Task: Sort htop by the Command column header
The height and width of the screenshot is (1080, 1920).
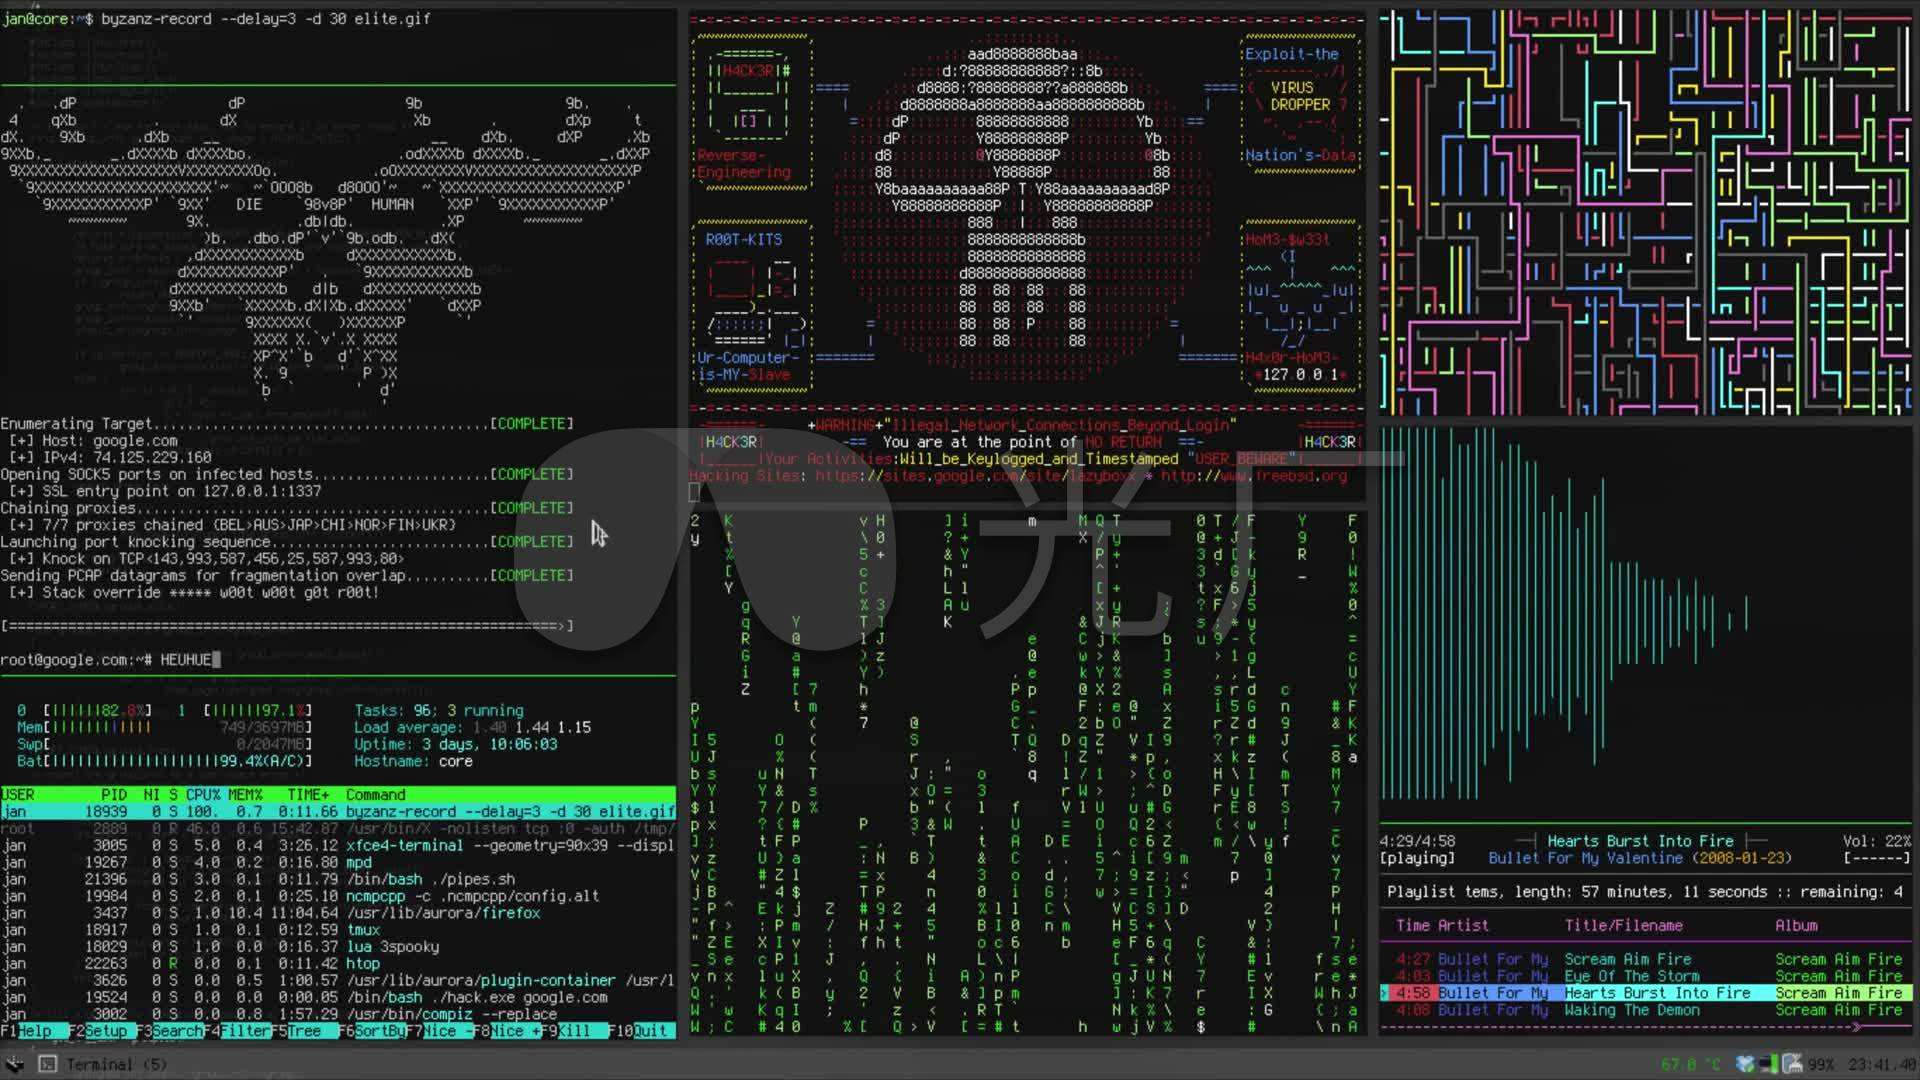Action: [375, 795]
